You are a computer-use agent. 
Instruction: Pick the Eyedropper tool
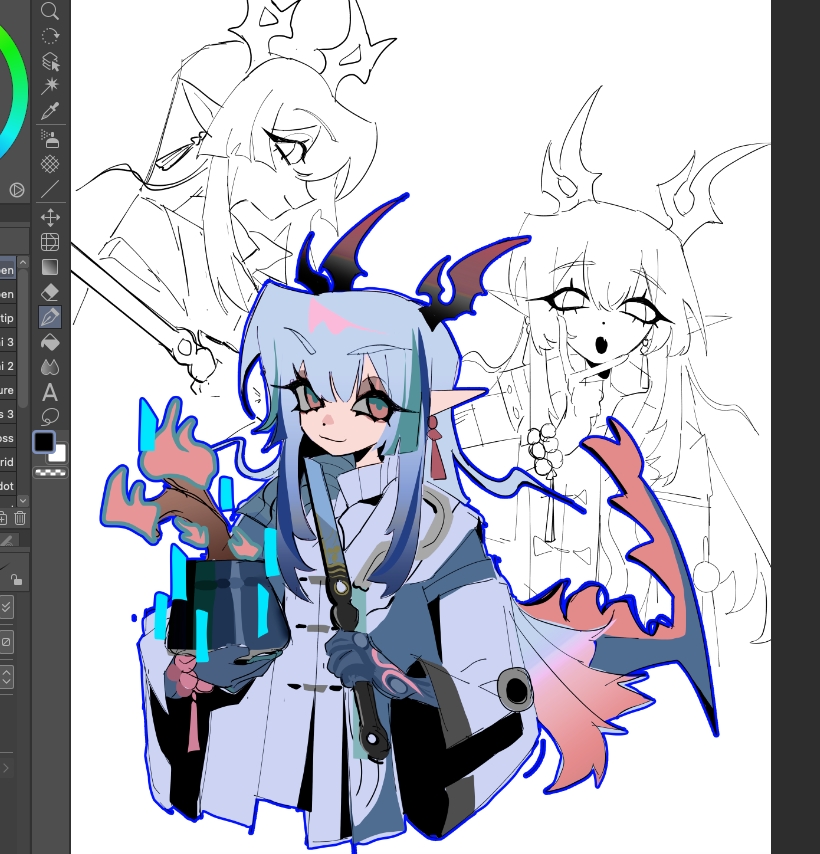[x=49, y=112]
